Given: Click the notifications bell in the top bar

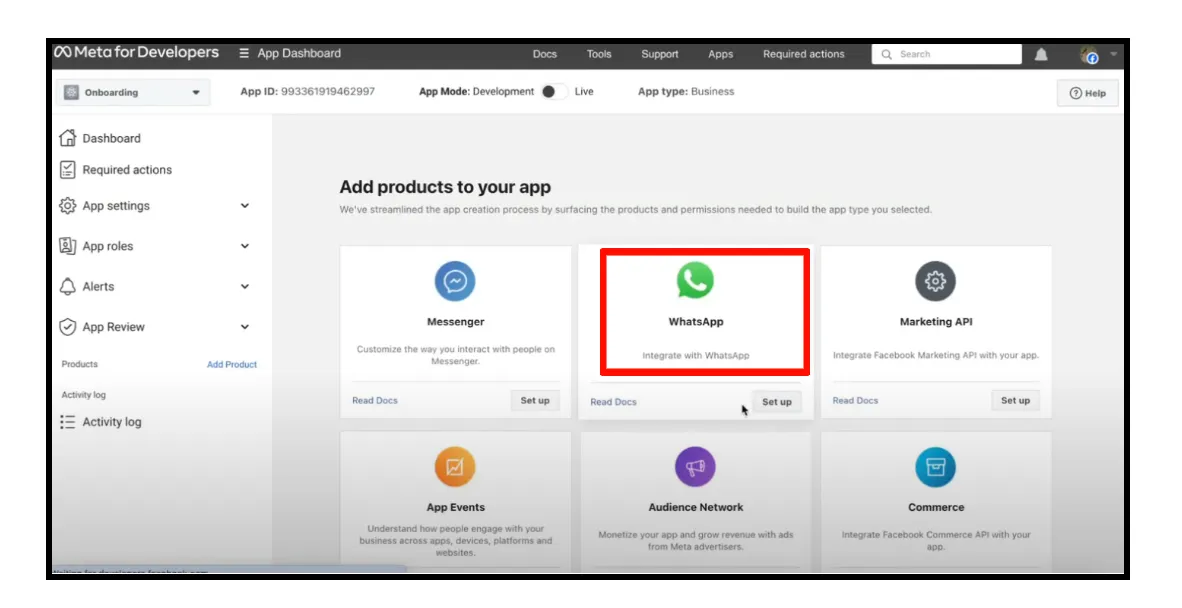Looking at the screenshot, I should 1041,54.
